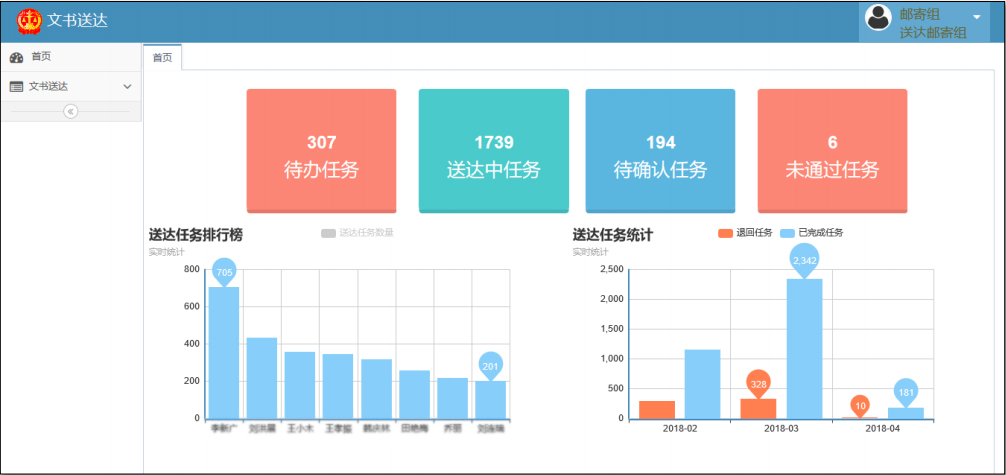This screenshot has width=1006, height=475.
Task: Click the tallest bar for 李新广
Action: (224, 353)
